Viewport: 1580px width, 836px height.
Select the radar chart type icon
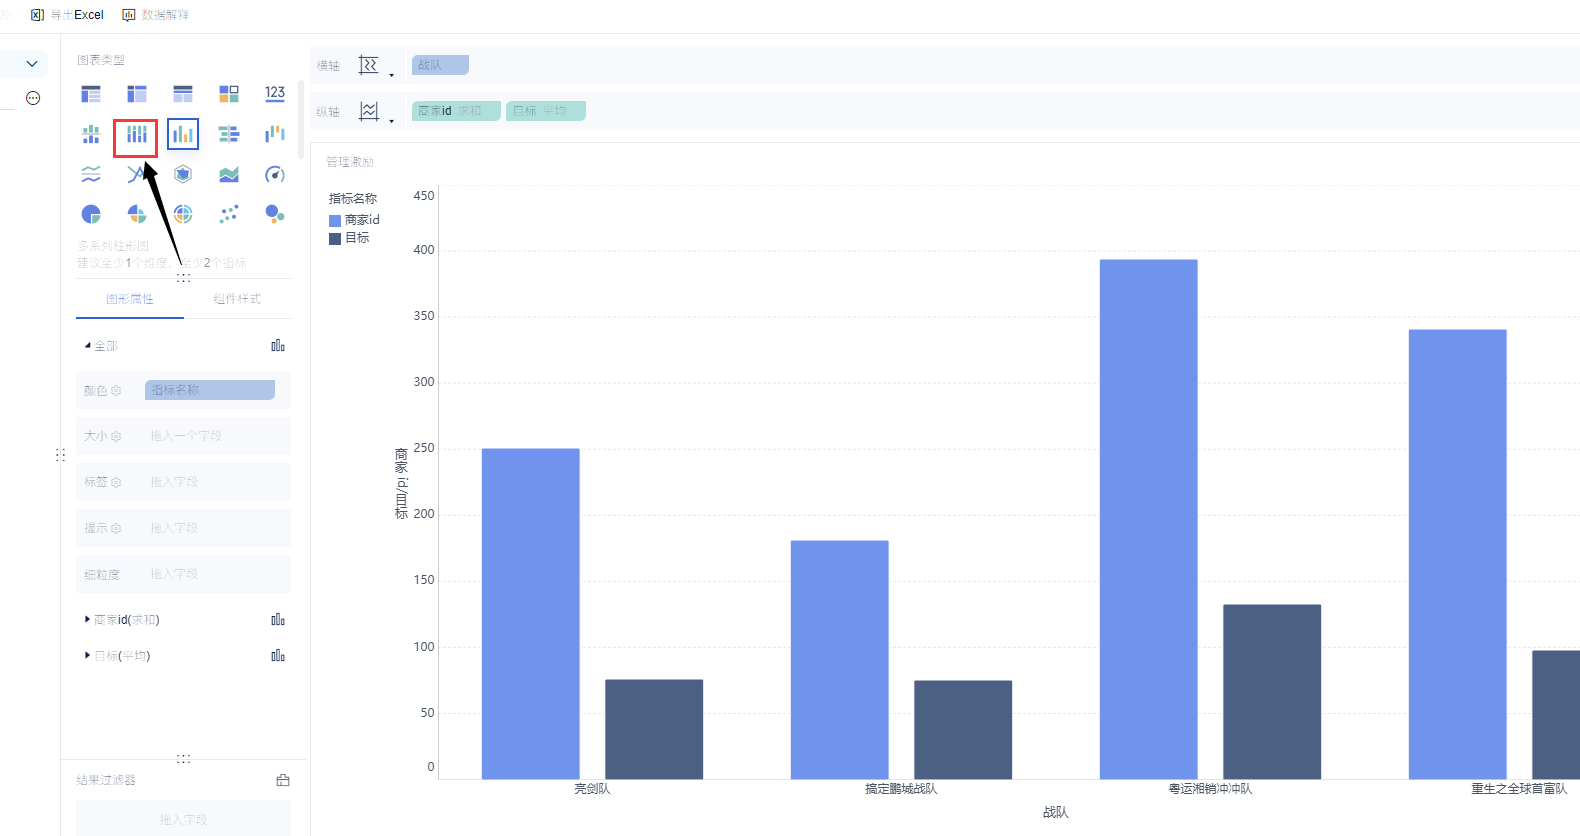(183, 175)
